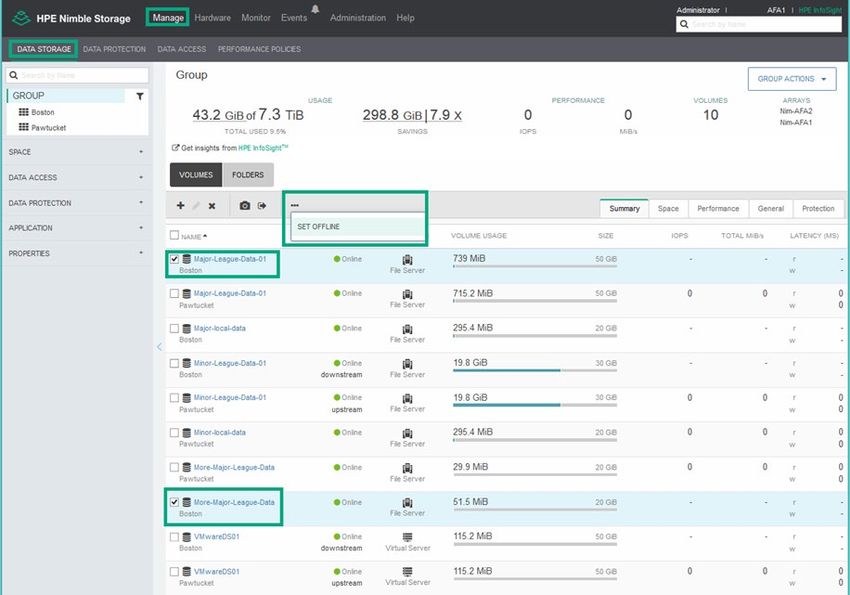The image size is (850, 595).
Task: Open the more actions ellipsis icon
Action: [294, 205]
